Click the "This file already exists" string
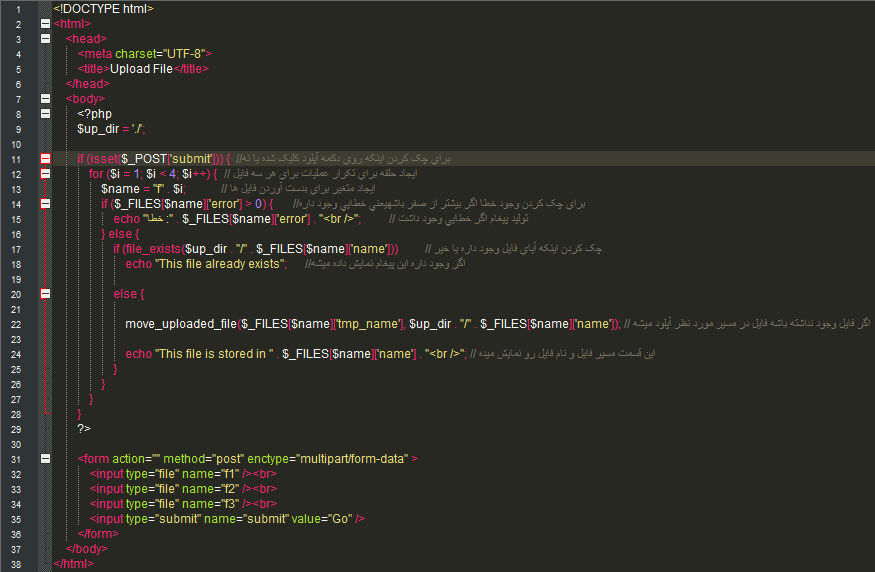This screenshot has height=572, width=875. [222, 264]
